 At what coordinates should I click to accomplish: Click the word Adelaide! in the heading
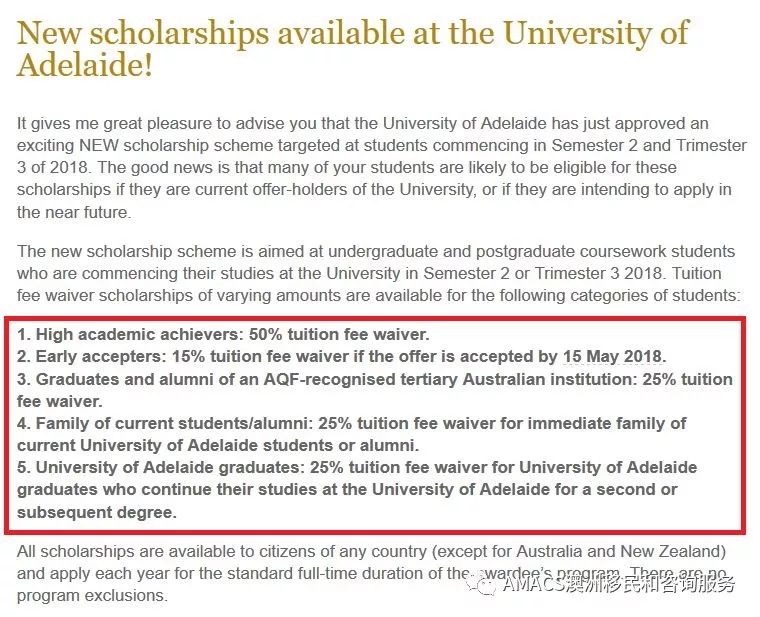[x=85, y=64]
